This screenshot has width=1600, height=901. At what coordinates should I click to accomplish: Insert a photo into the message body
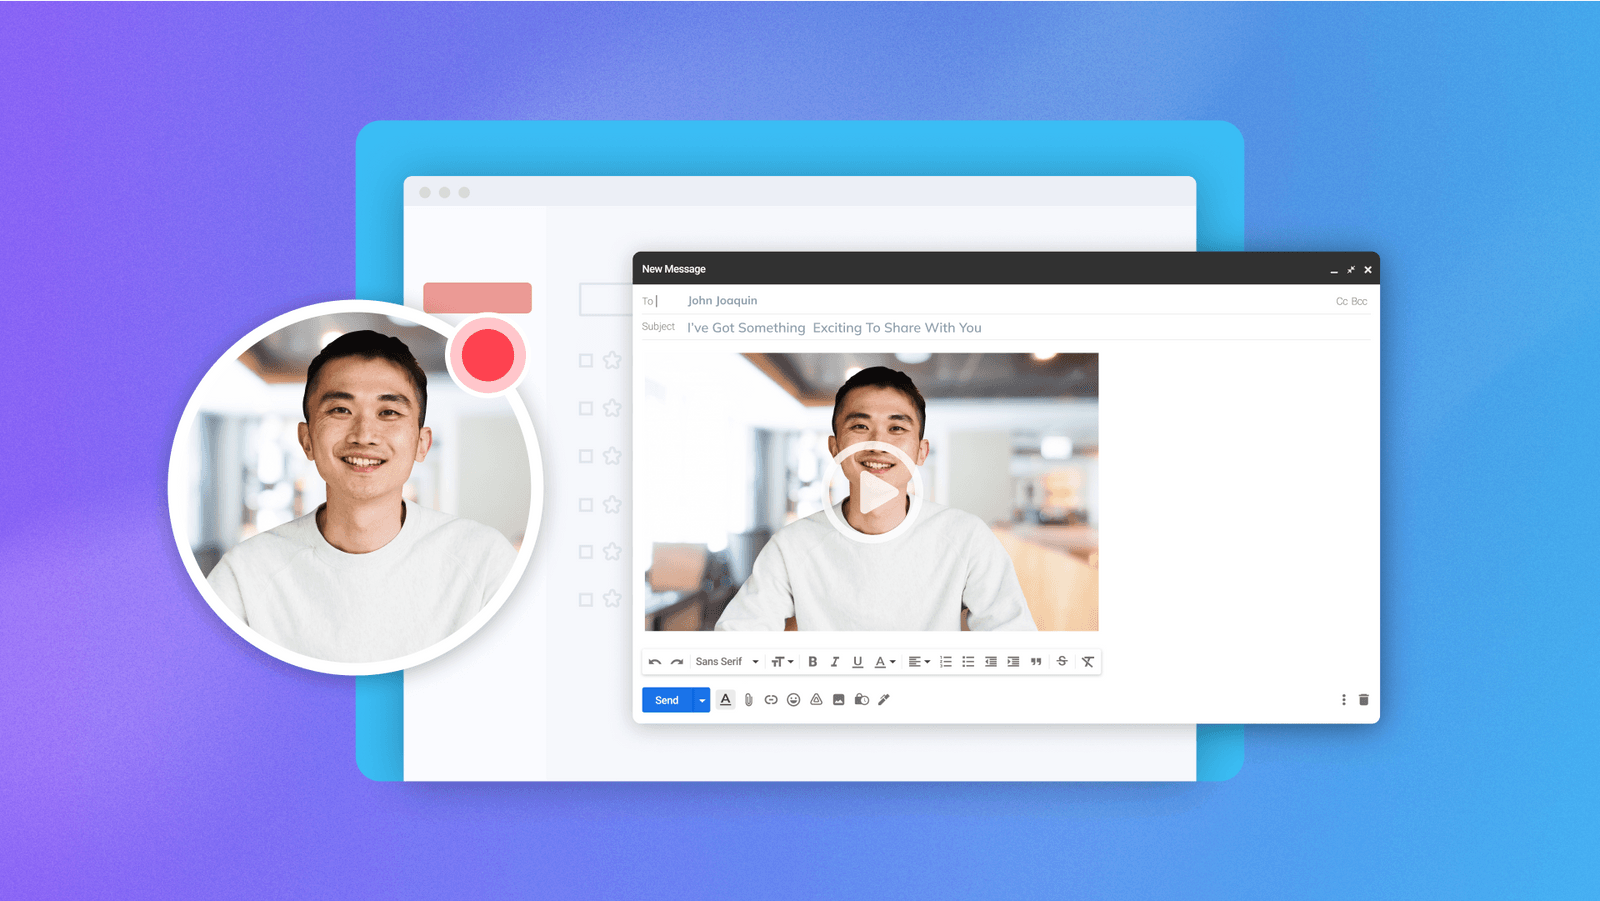838,700
